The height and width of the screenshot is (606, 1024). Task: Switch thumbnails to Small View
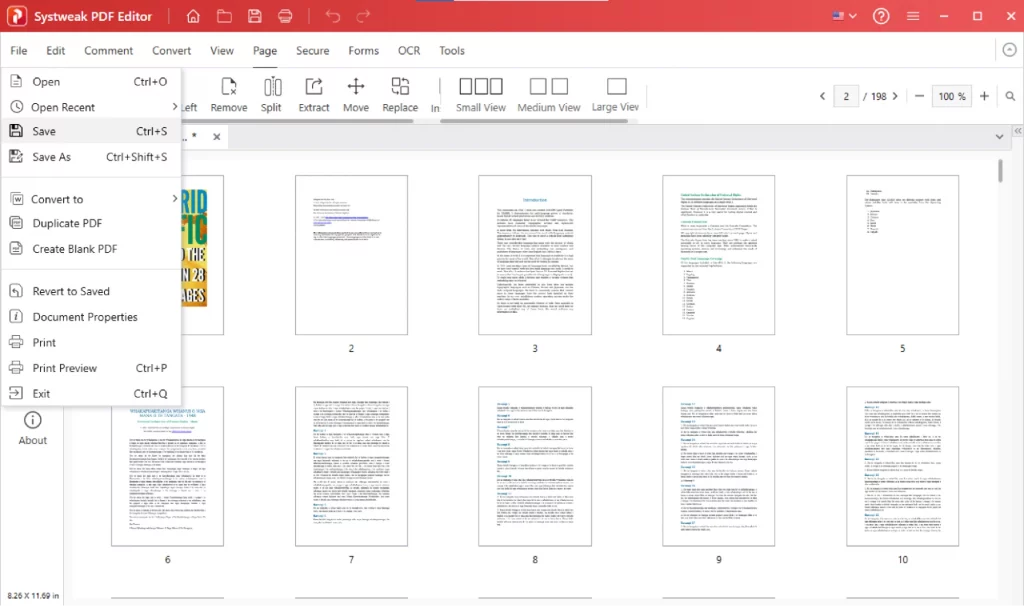479,93
